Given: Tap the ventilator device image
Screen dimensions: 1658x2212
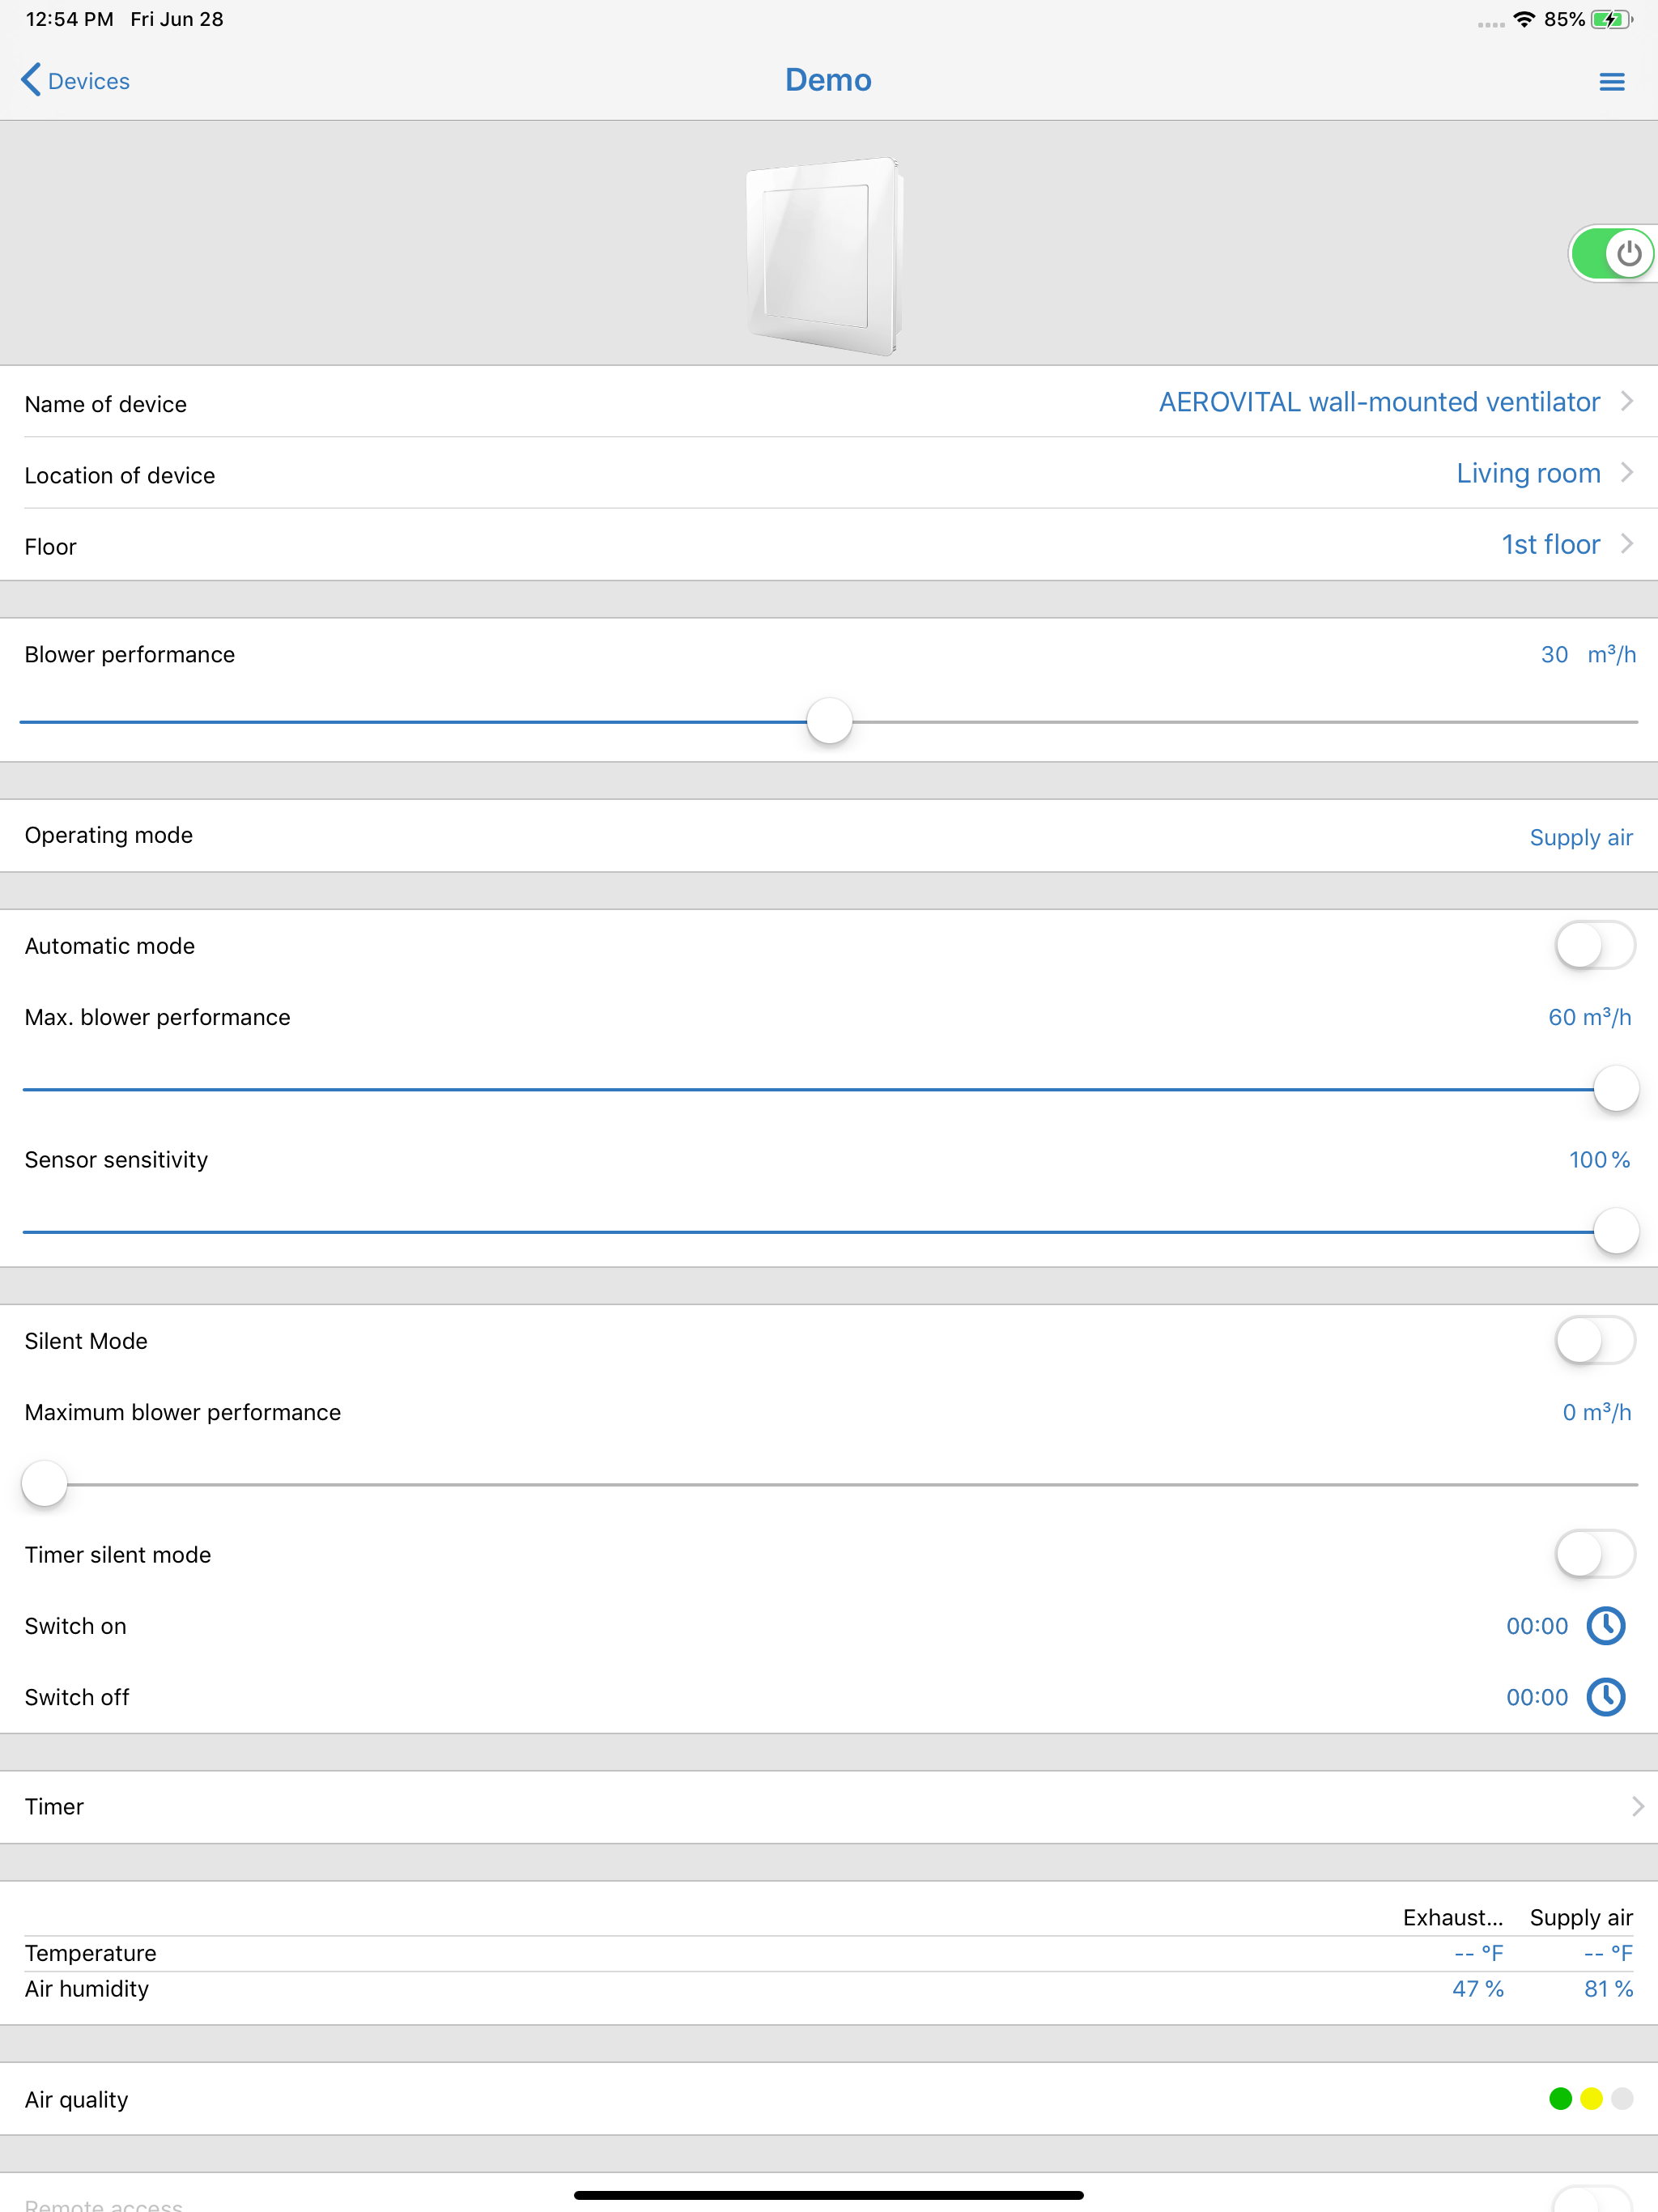Looking at the screenshot, I should tap(826, 255).
